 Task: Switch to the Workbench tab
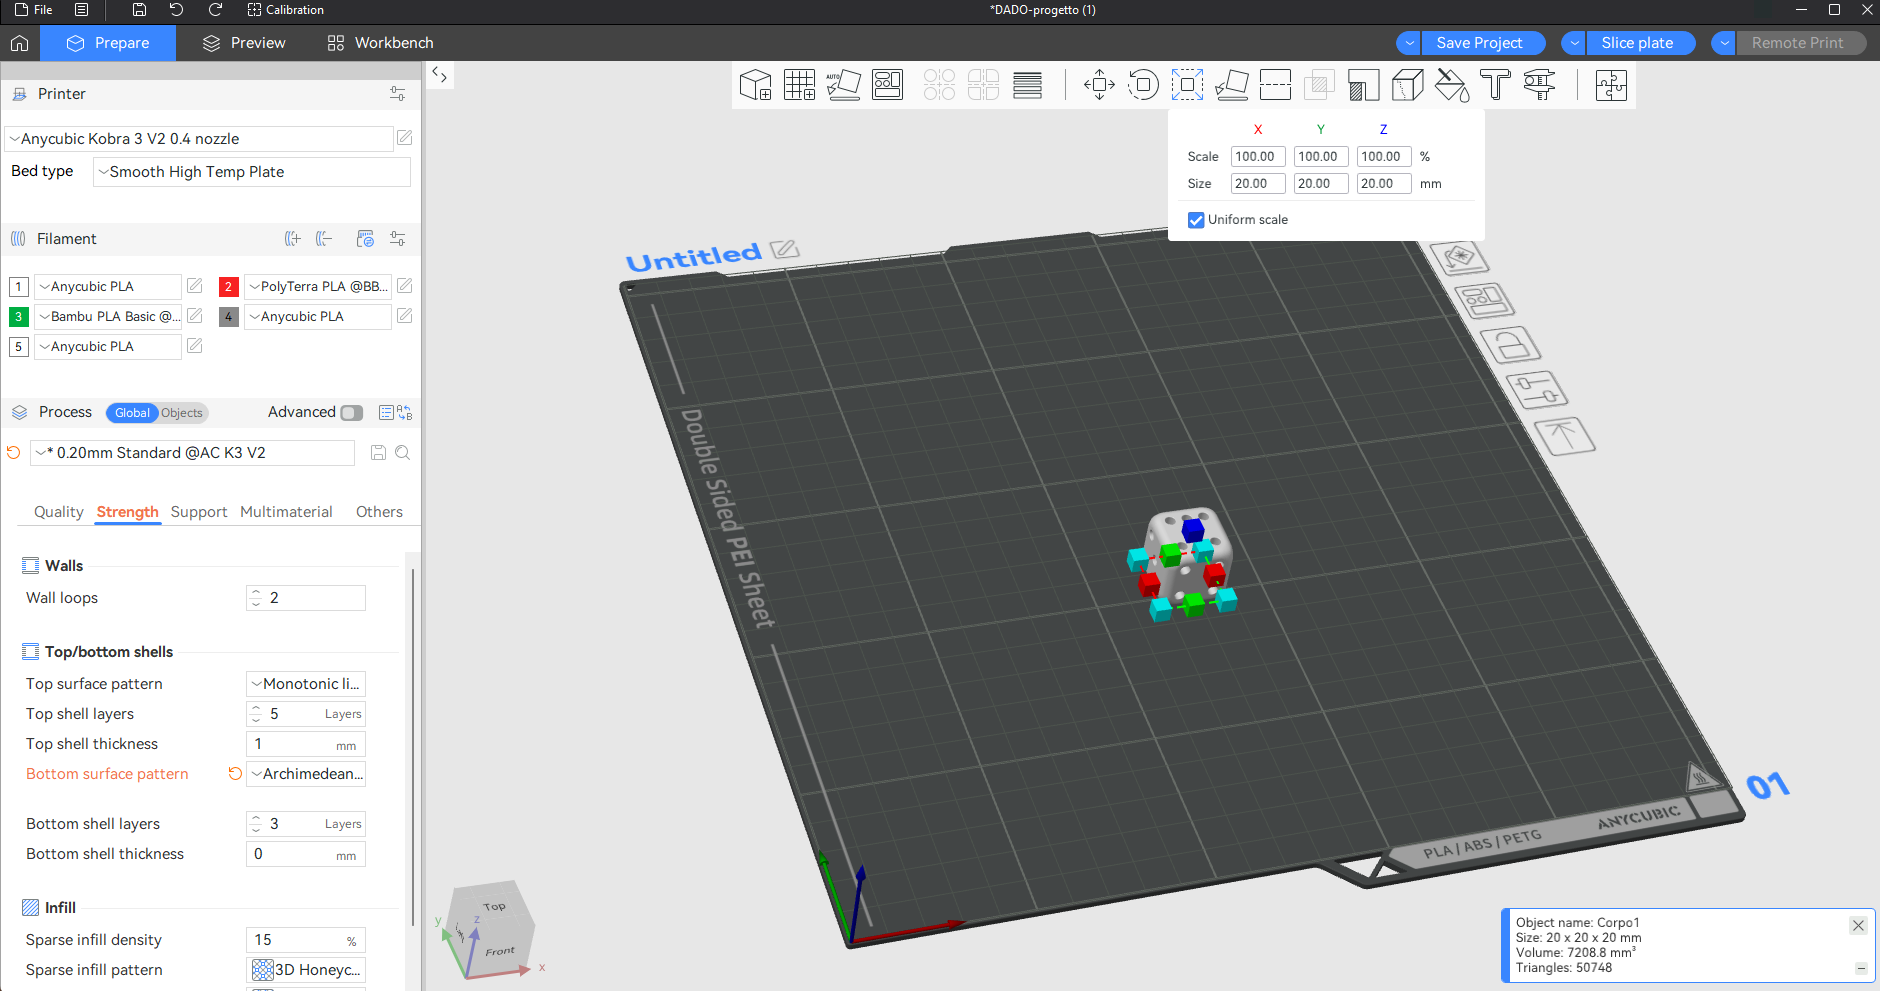click(x=380, y=43)
